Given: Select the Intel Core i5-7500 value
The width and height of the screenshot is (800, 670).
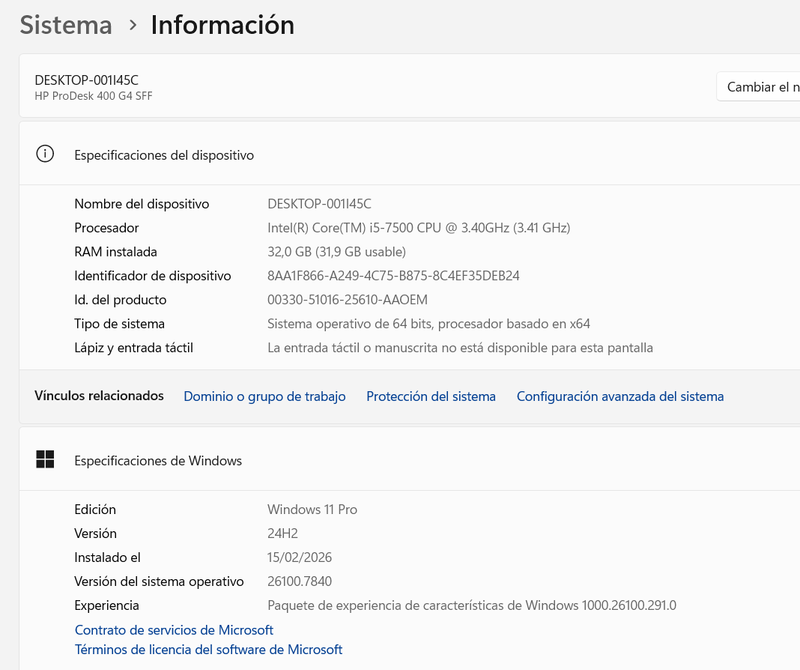Looking at the screenshot, I should pos(419,228).
